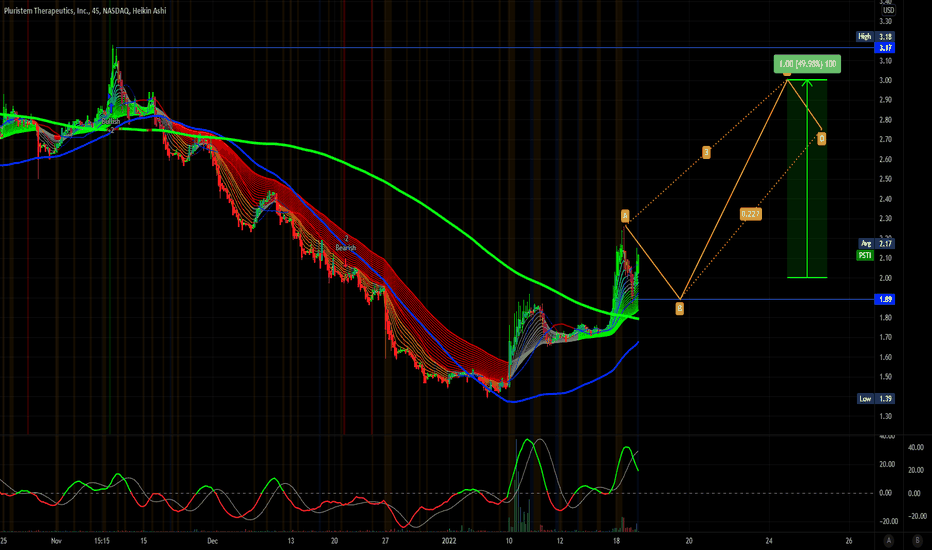Click the Avg 2.17 price label
Screen dimensions: 932x550
pyautogui.click(x=877, y=243)
